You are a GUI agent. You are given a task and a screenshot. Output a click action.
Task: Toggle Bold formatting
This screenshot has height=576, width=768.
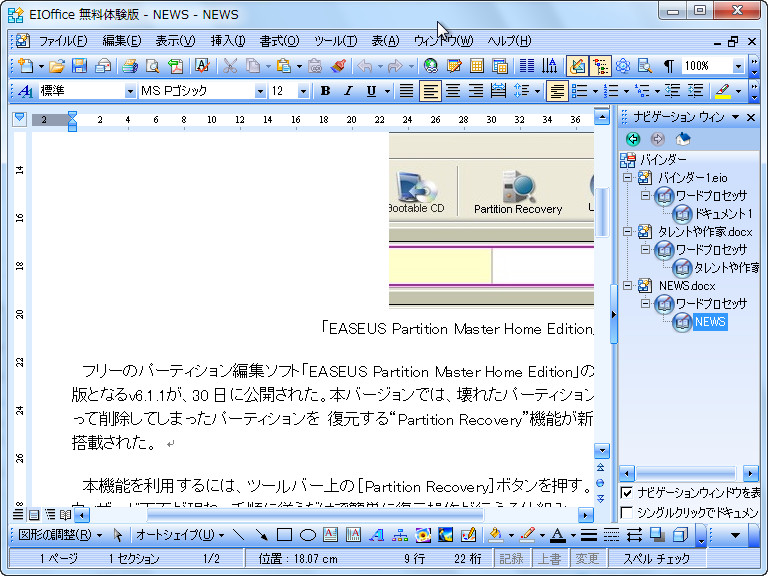click(325, 91)
